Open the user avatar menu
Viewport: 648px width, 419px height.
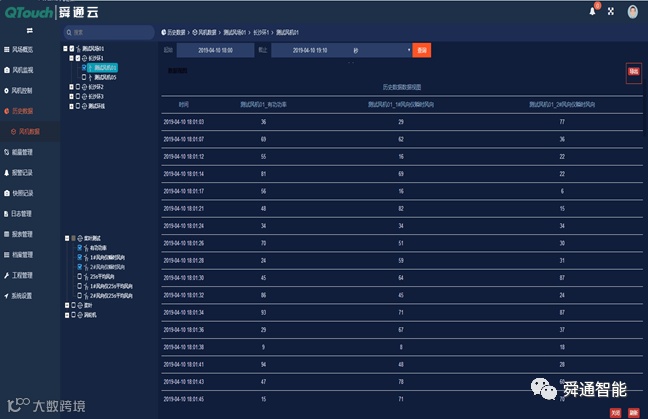(632, 12)
